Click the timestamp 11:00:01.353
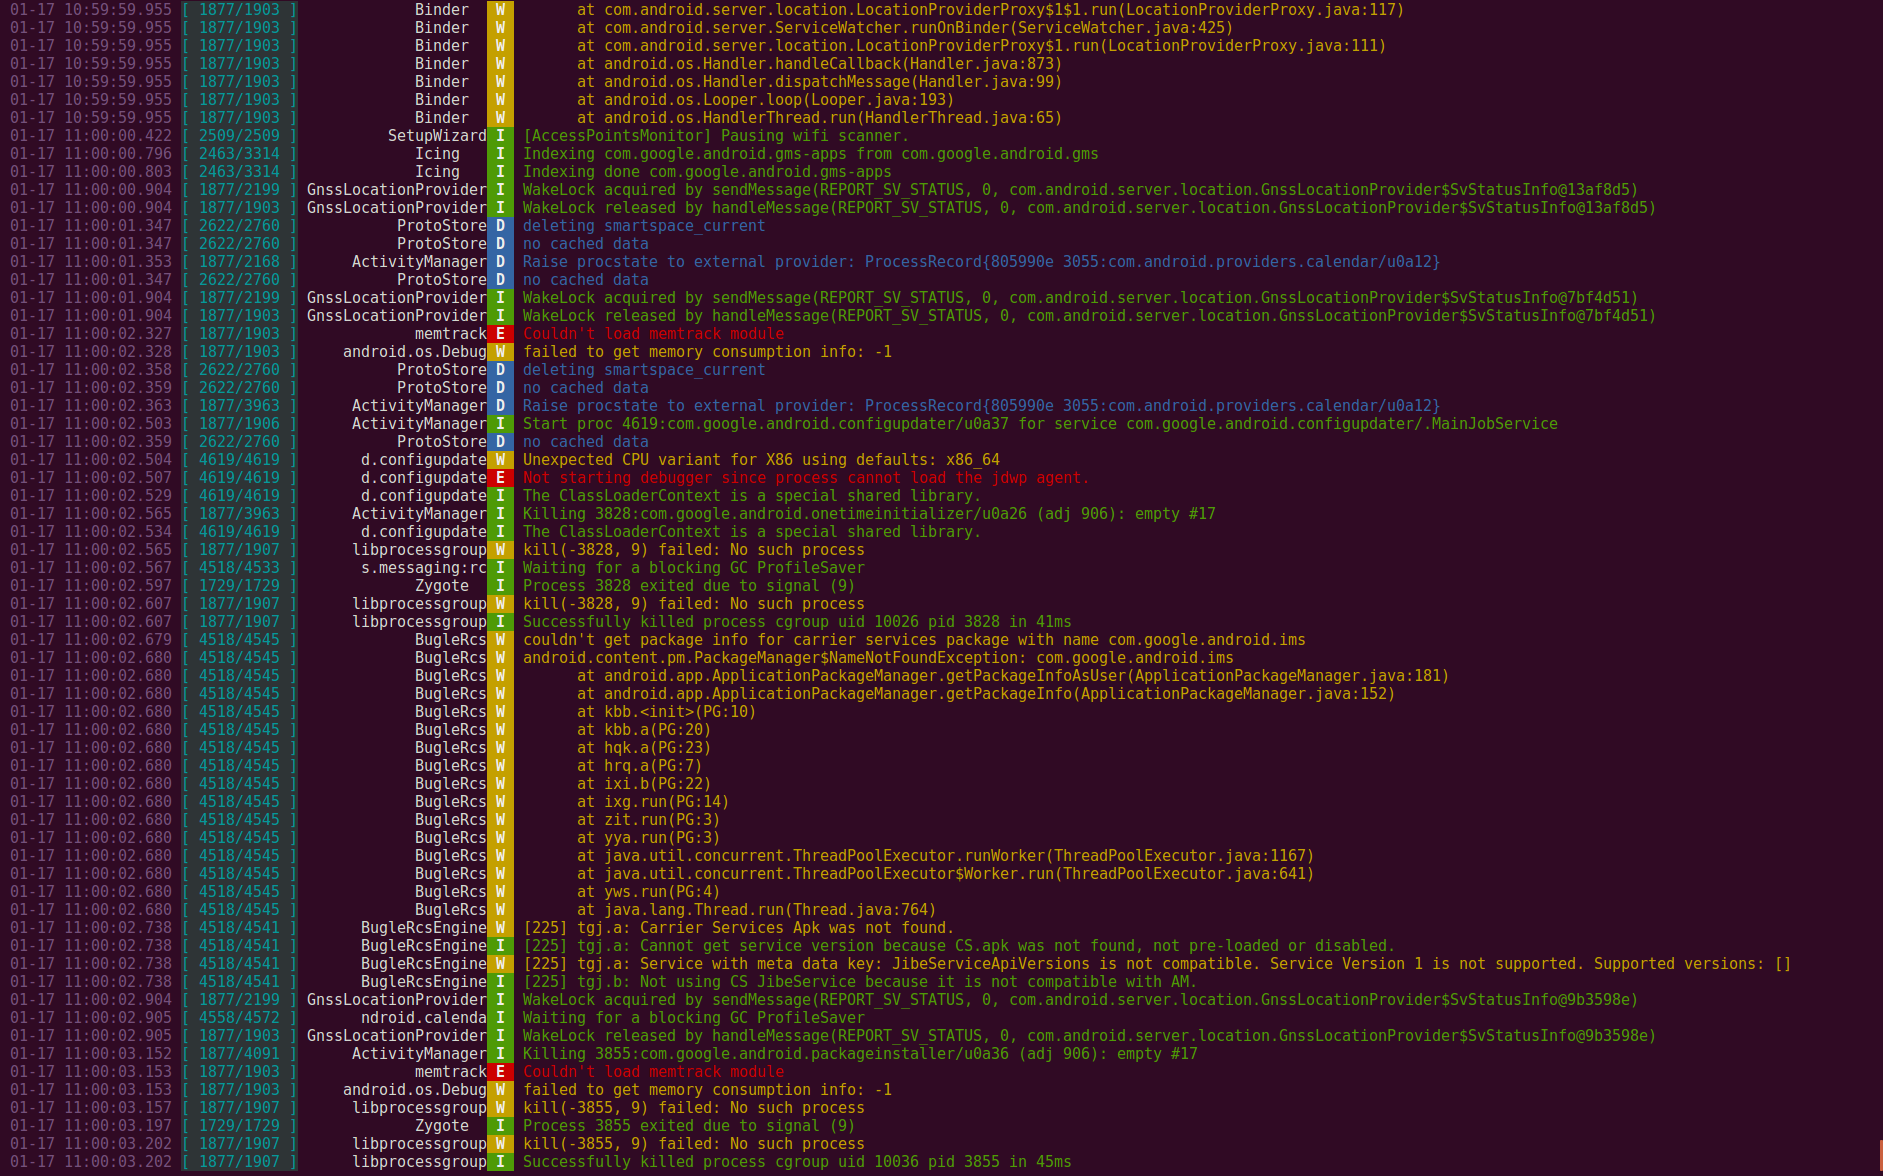 [118, 262]
